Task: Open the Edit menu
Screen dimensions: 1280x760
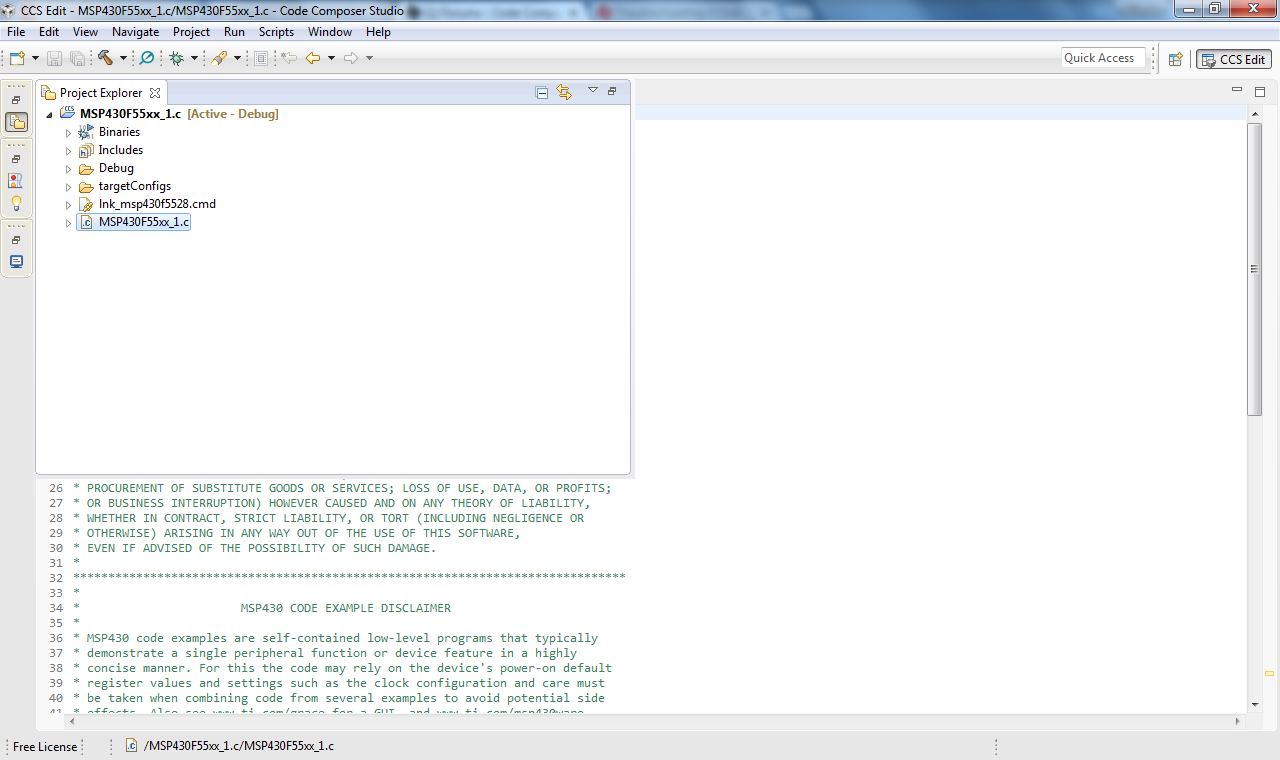Action: point(49,32)
